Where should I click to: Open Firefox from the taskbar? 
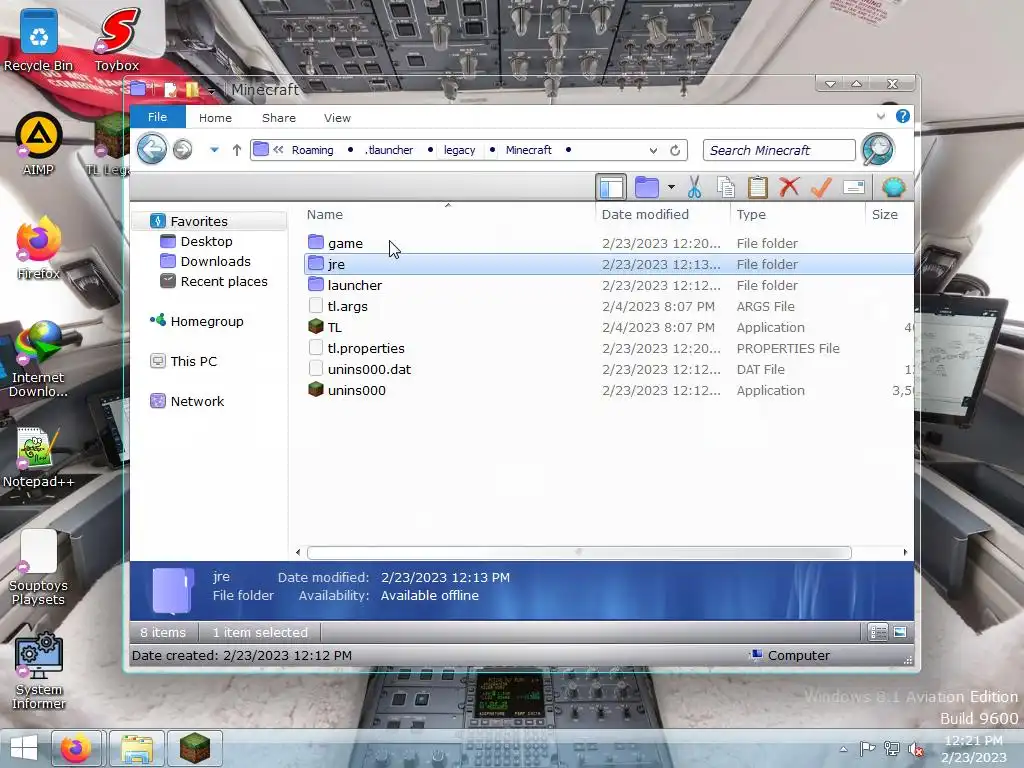coord(76,748)
